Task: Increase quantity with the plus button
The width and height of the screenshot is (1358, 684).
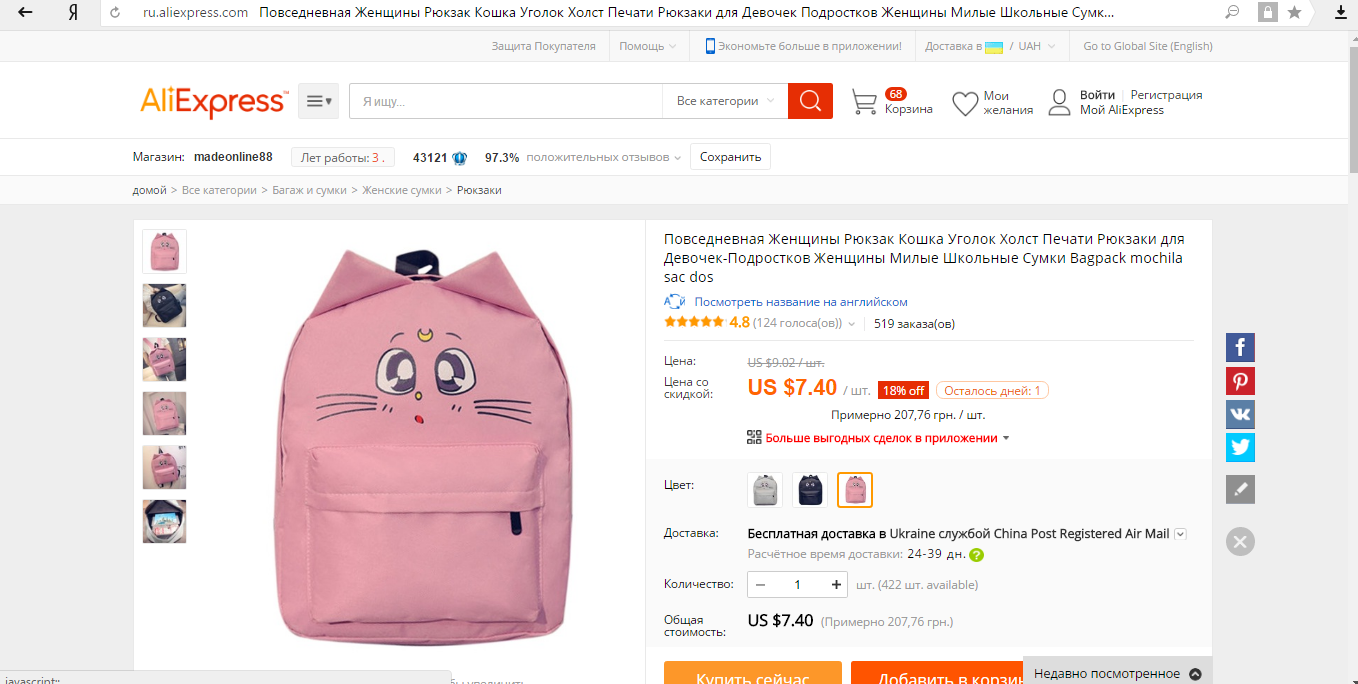Action: 836,585
